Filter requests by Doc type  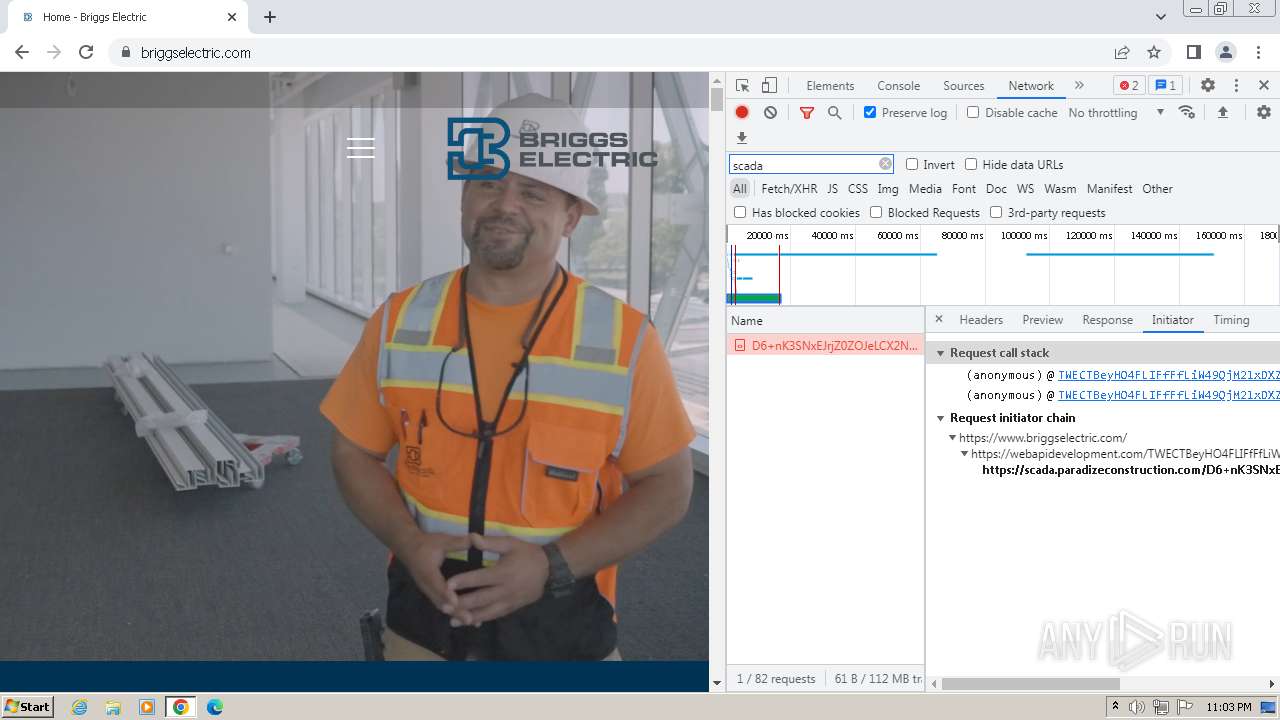tap(996, 188)
